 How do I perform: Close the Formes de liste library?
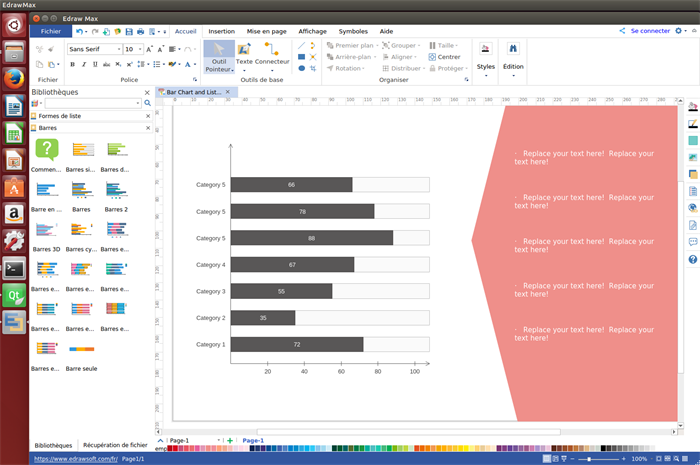point(148,116)
